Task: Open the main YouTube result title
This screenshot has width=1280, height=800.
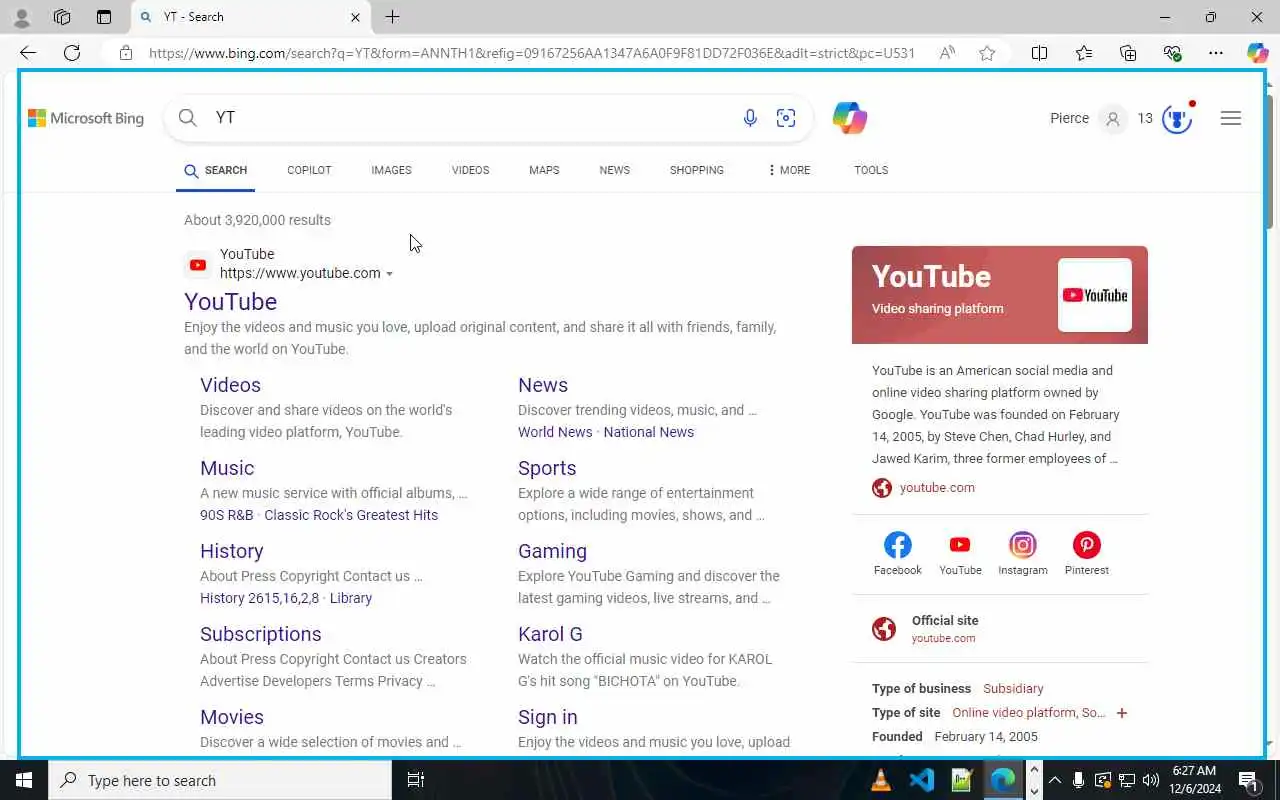Action: point(230,302)
